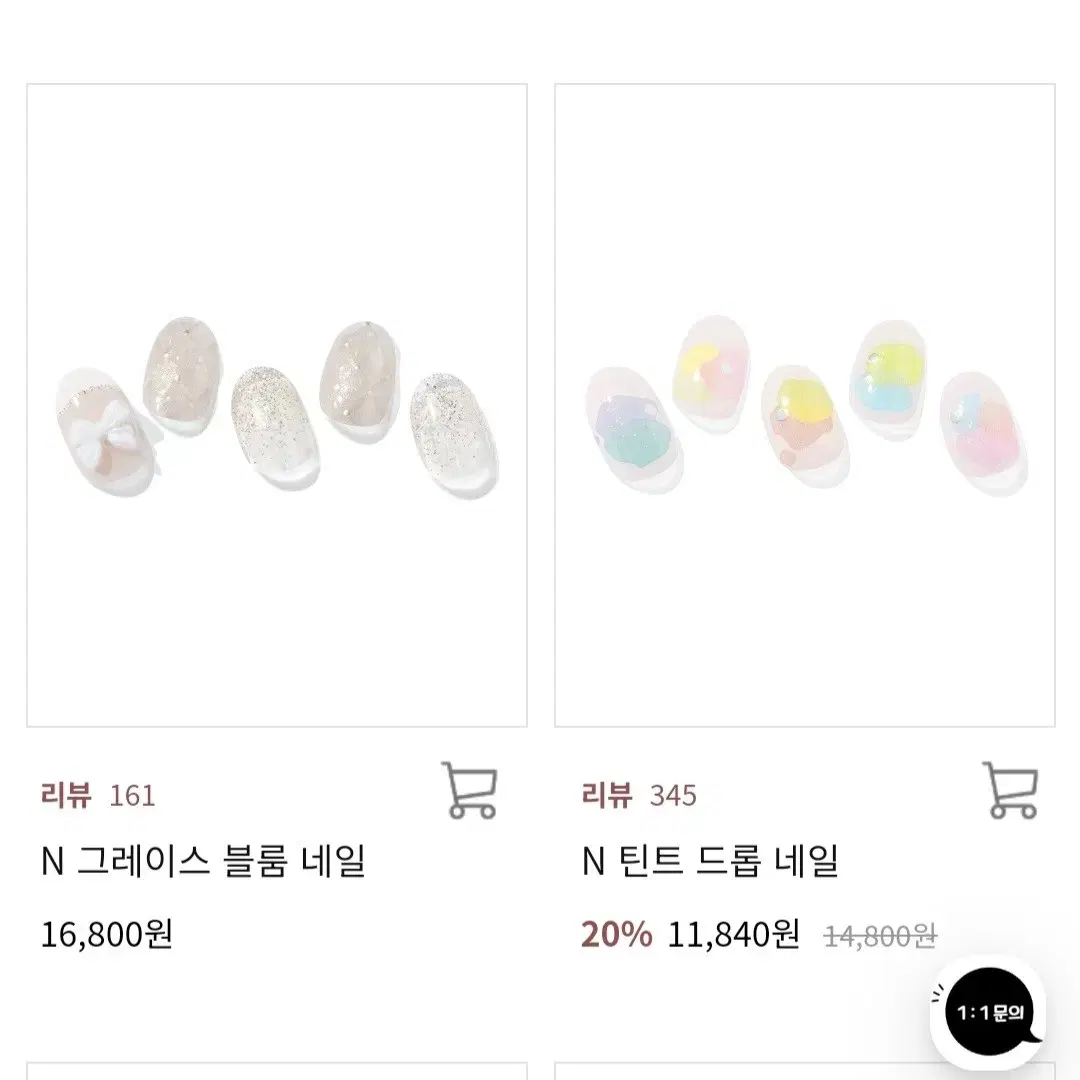Click the 16,800원 price
Image resolution: width=1080 pixels, height=1080 pixels.
[x=107, y=935]
